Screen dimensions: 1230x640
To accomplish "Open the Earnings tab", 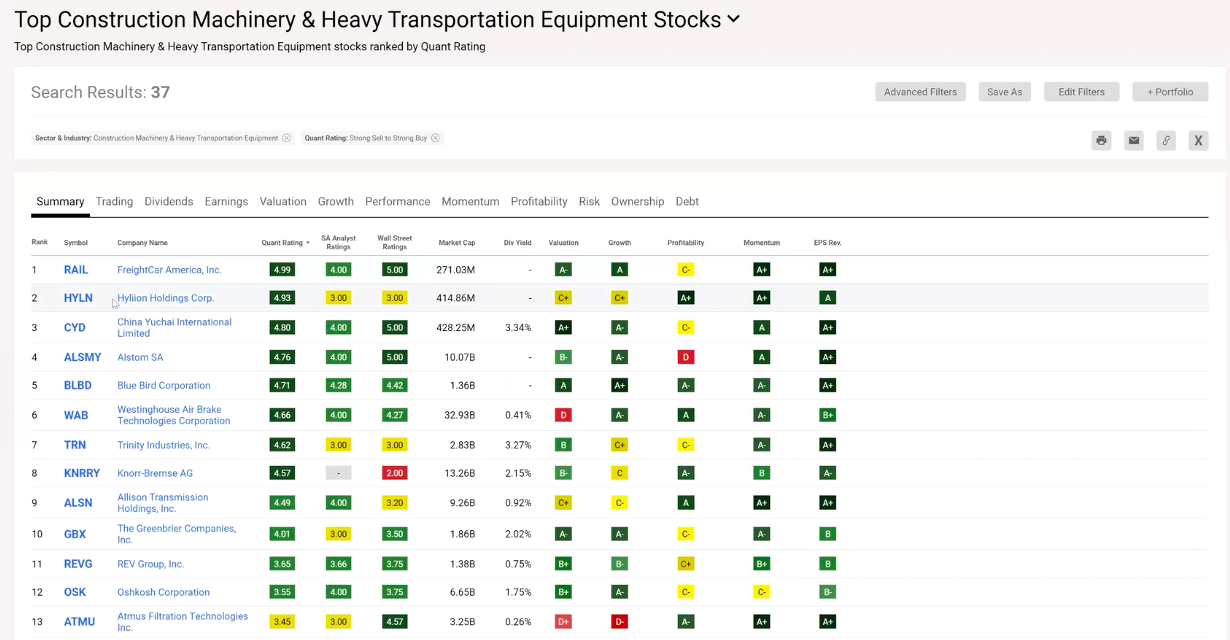I will click(x=226, y=201).
